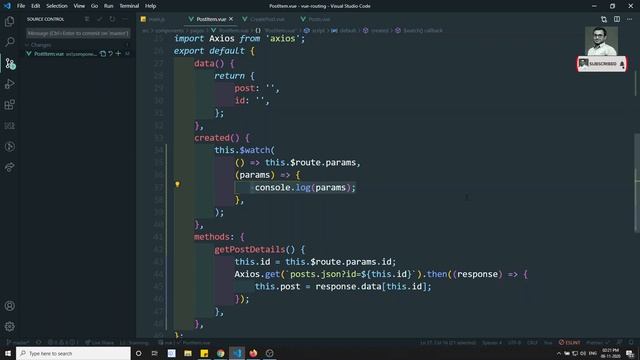Open the Extensions view

click(9, 105)
